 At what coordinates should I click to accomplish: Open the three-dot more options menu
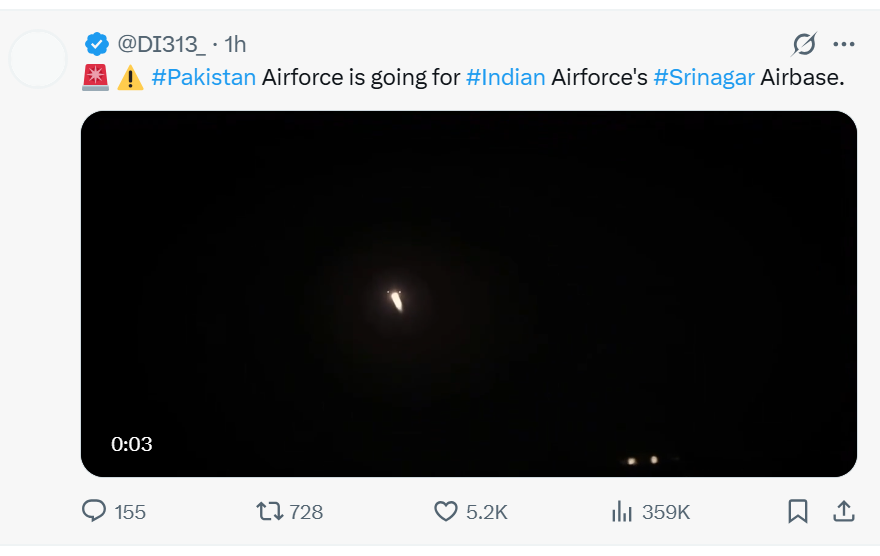844,44
